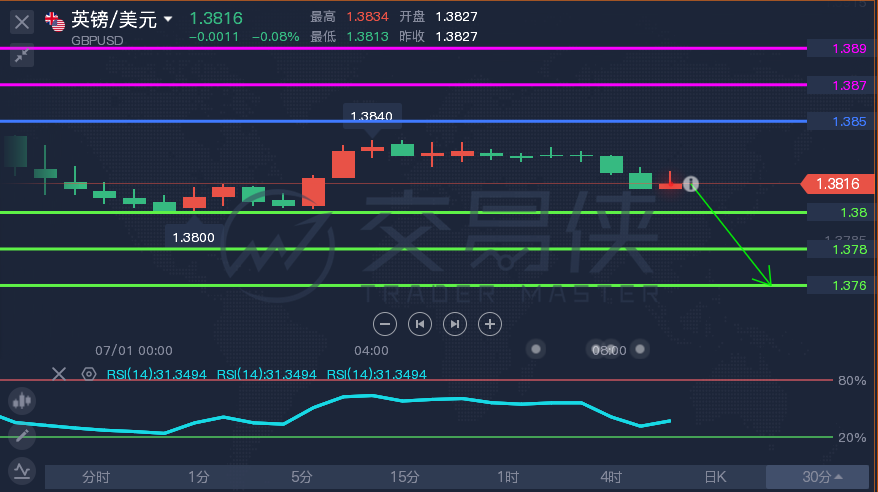This screenshot has height=492, width=878.
Task: Click the 1.3816 current price tag
Action: tap(838, 184)
